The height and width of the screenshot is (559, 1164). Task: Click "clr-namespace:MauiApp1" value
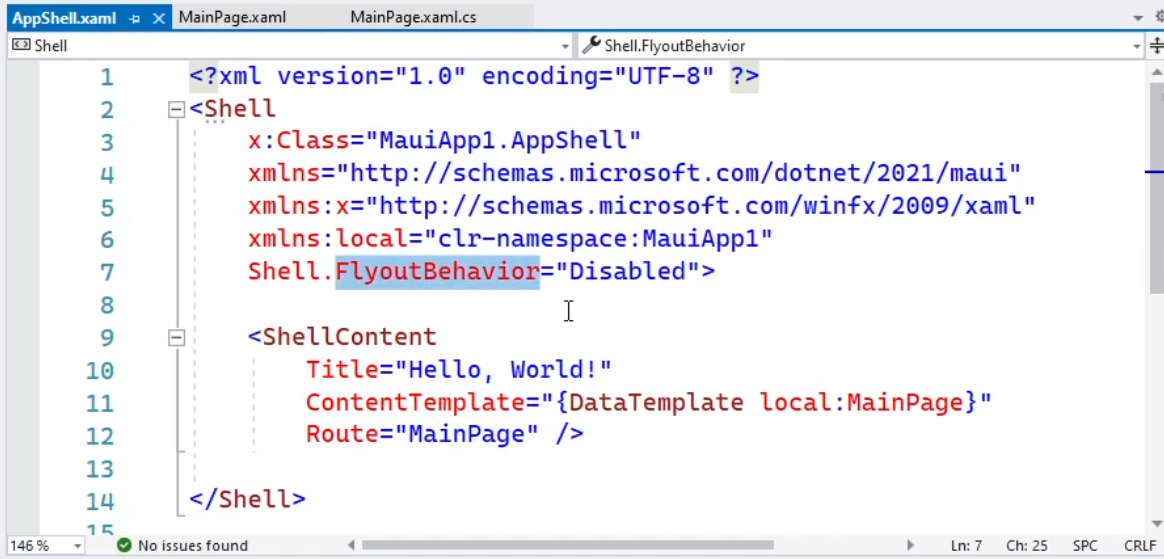598,238
